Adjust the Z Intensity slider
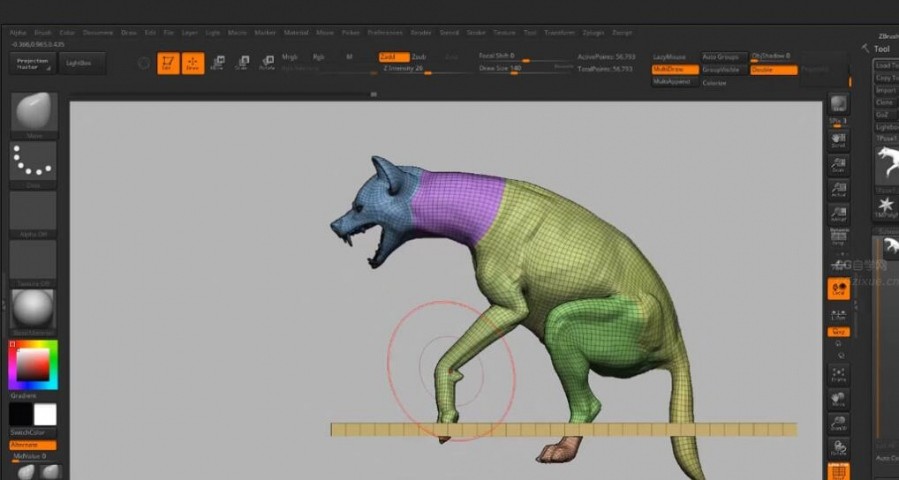 click(x=427, y=69)
